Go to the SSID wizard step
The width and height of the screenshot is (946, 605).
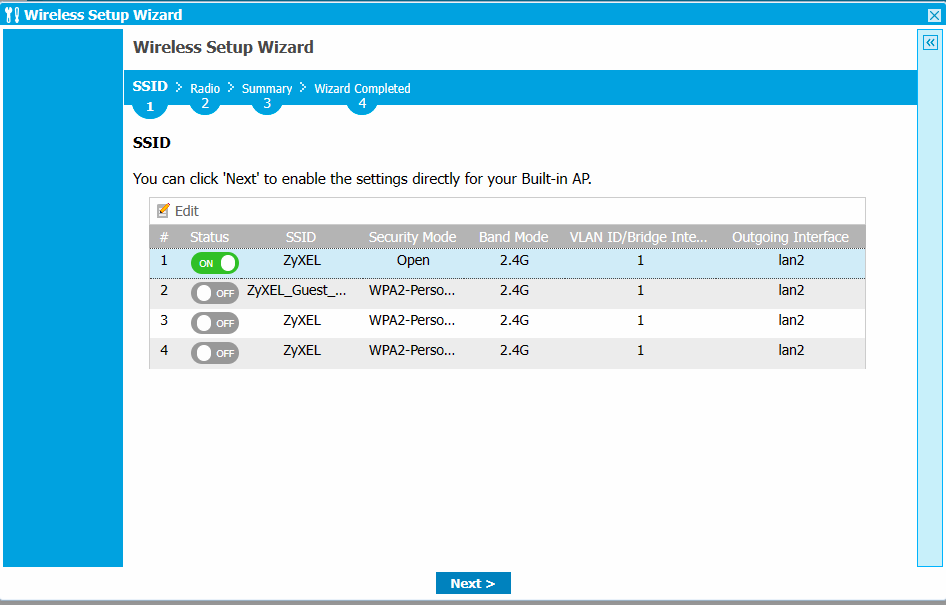[x=150, y=86]
